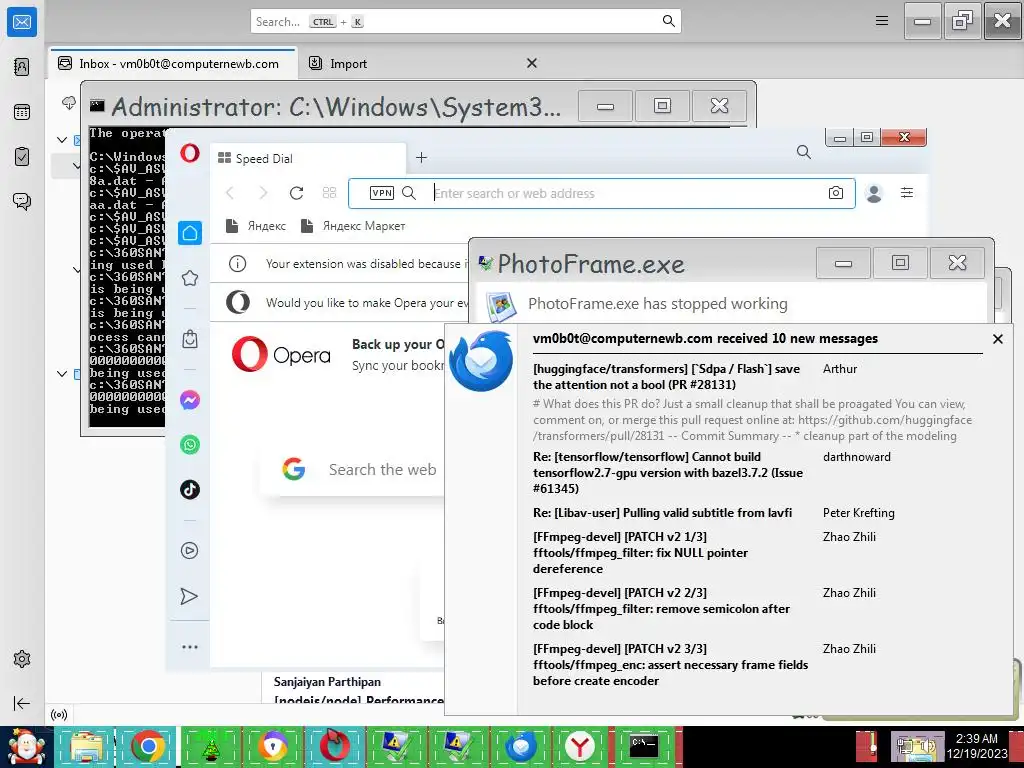Open Google Chrome from taskbar
The width and height of the screenshot is (1024, 768).
point(148,747)
